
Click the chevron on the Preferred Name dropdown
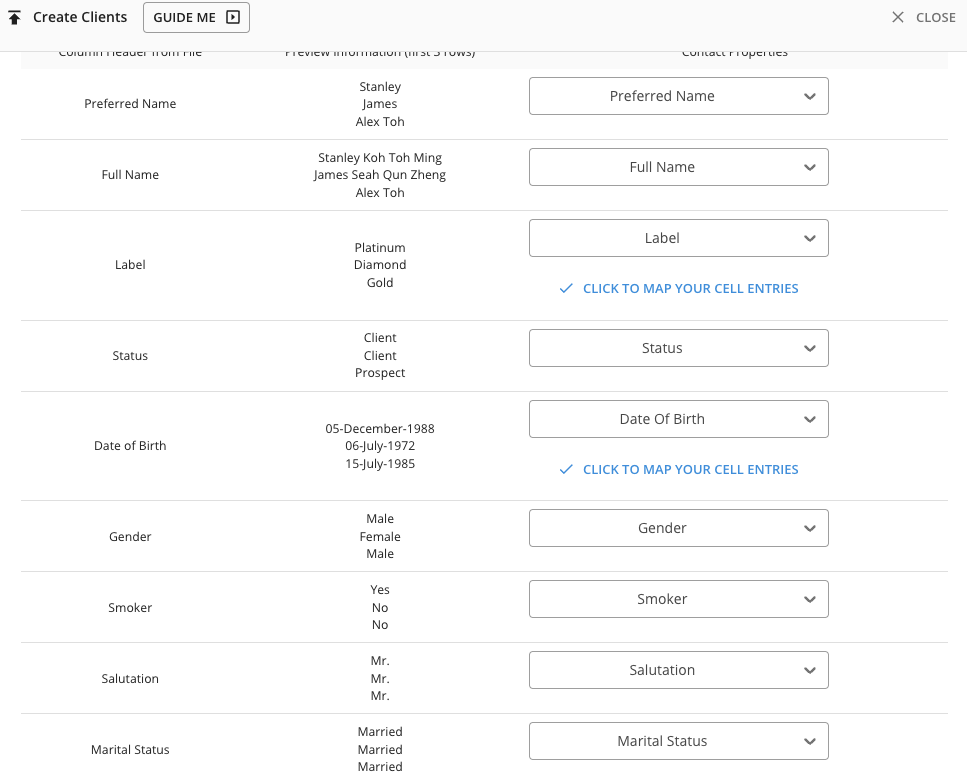pos(811,96)
